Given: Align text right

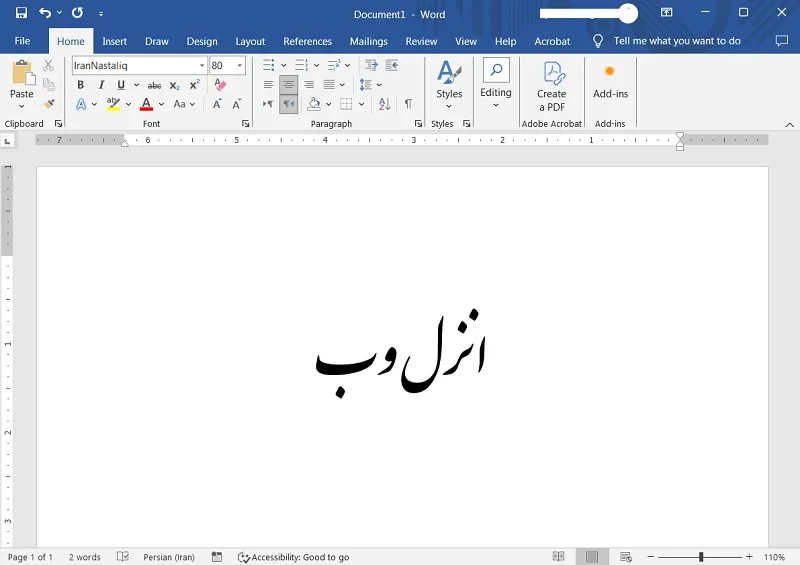Looking at the screenshot, I should 309,85.
